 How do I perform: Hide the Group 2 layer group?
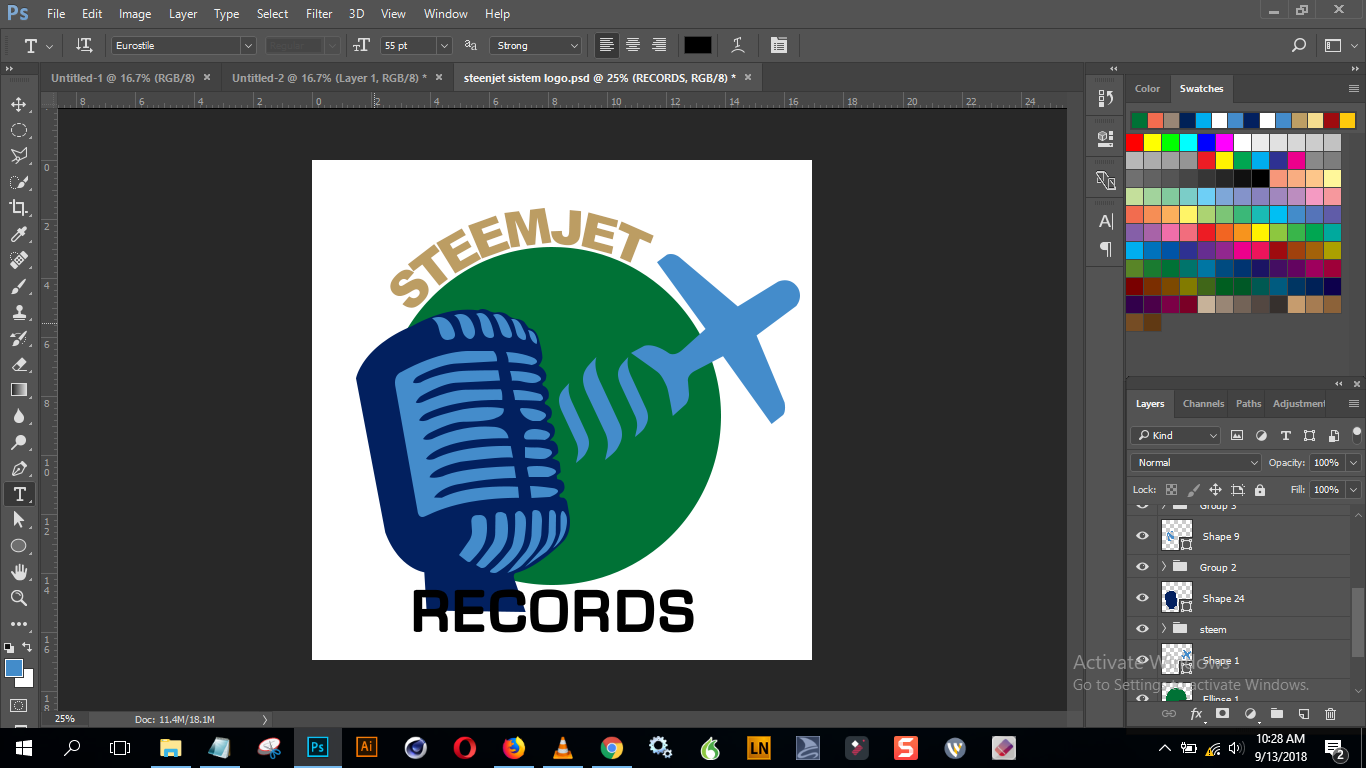click(1142, 567)
